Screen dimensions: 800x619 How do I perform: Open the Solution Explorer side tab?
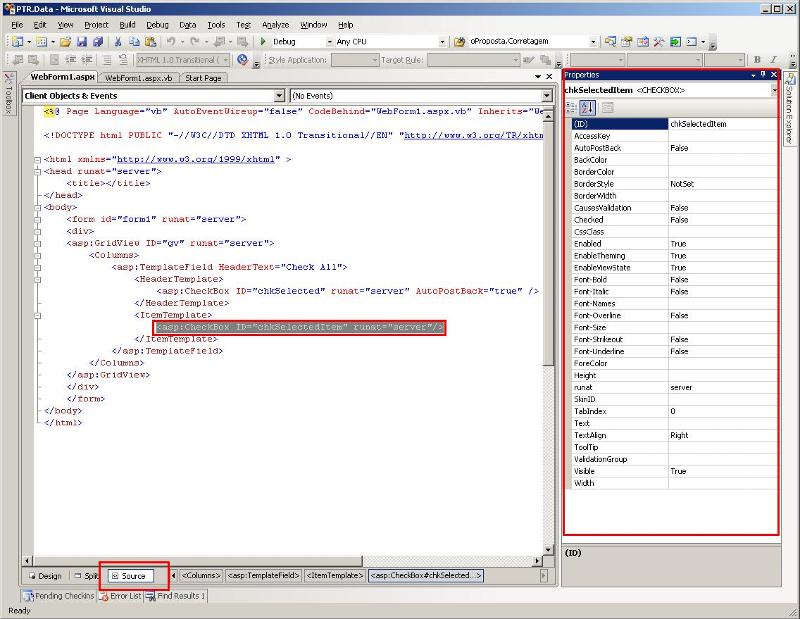click(x=790, y=108)
